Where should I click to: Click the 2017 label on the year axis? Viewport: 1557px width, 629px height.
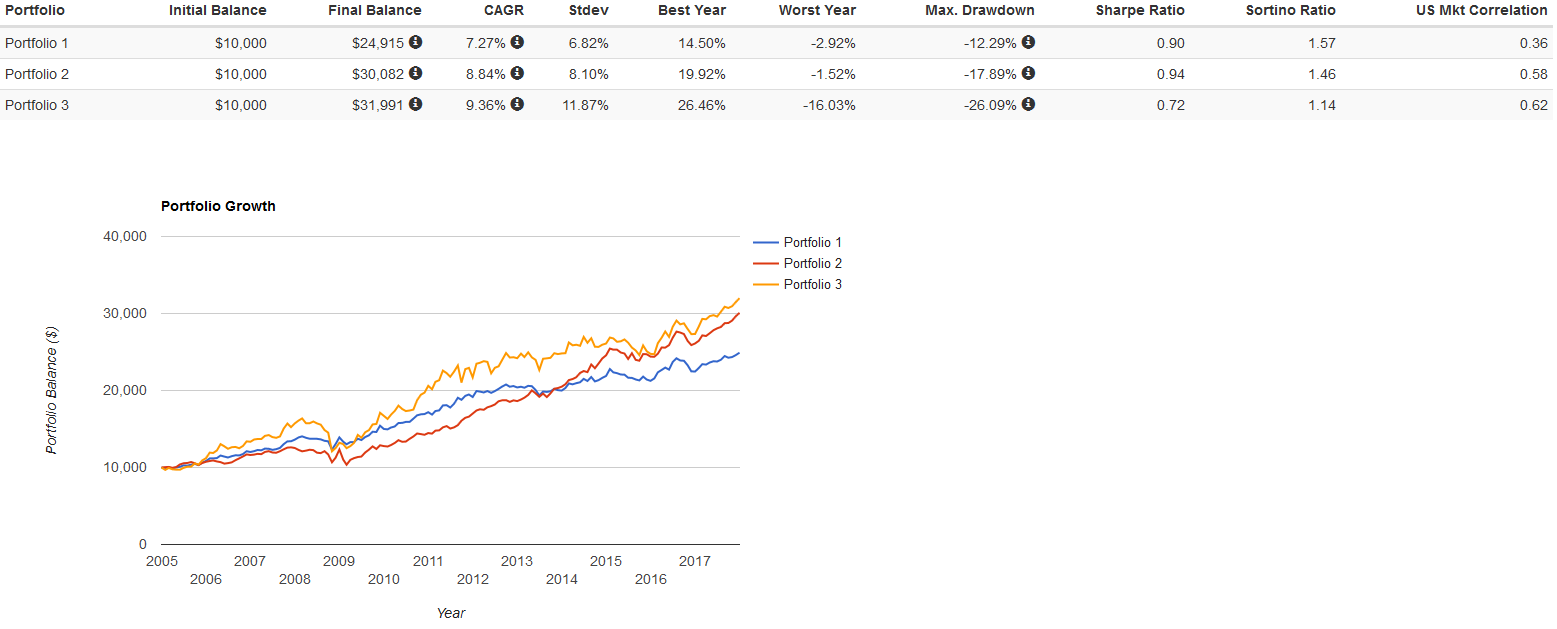(695, 562)
